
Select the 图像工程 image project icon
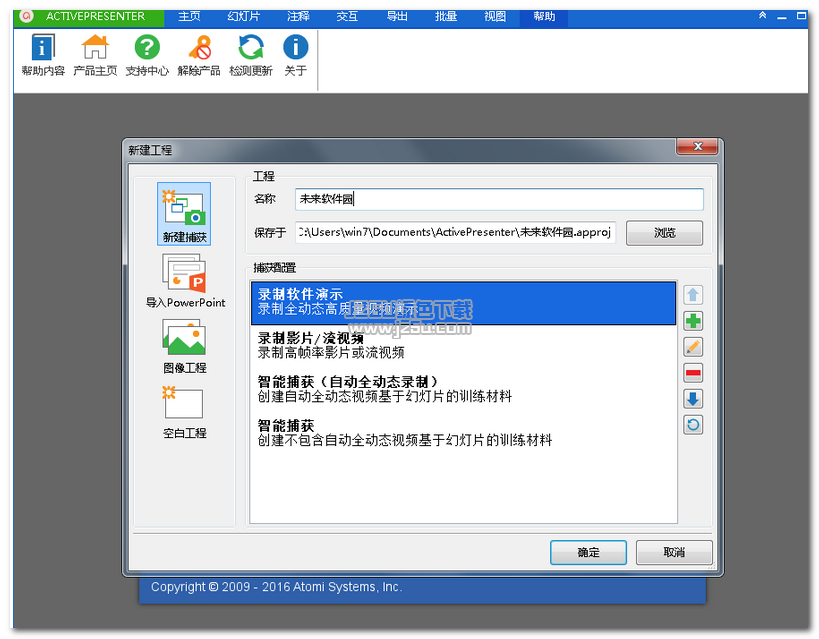(x=184, y=346)
